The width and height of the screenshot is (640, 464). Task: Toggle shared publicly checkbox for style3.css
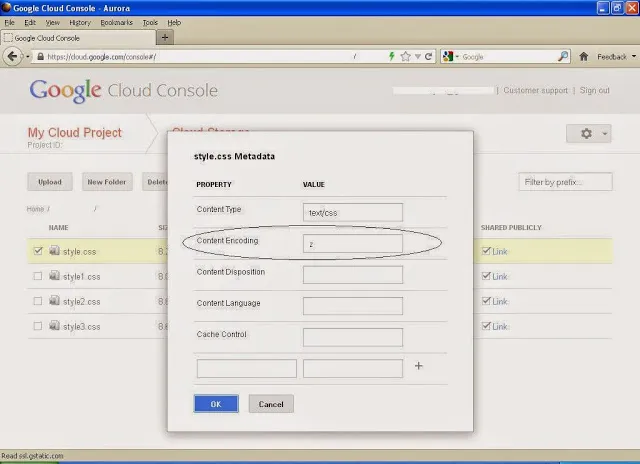click(486, 326)
